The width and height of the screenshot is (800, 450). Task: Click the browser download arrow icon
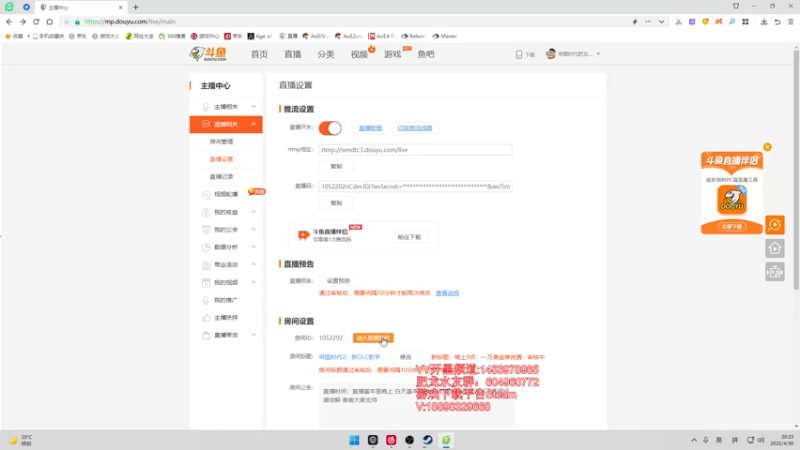pos(764,21)
